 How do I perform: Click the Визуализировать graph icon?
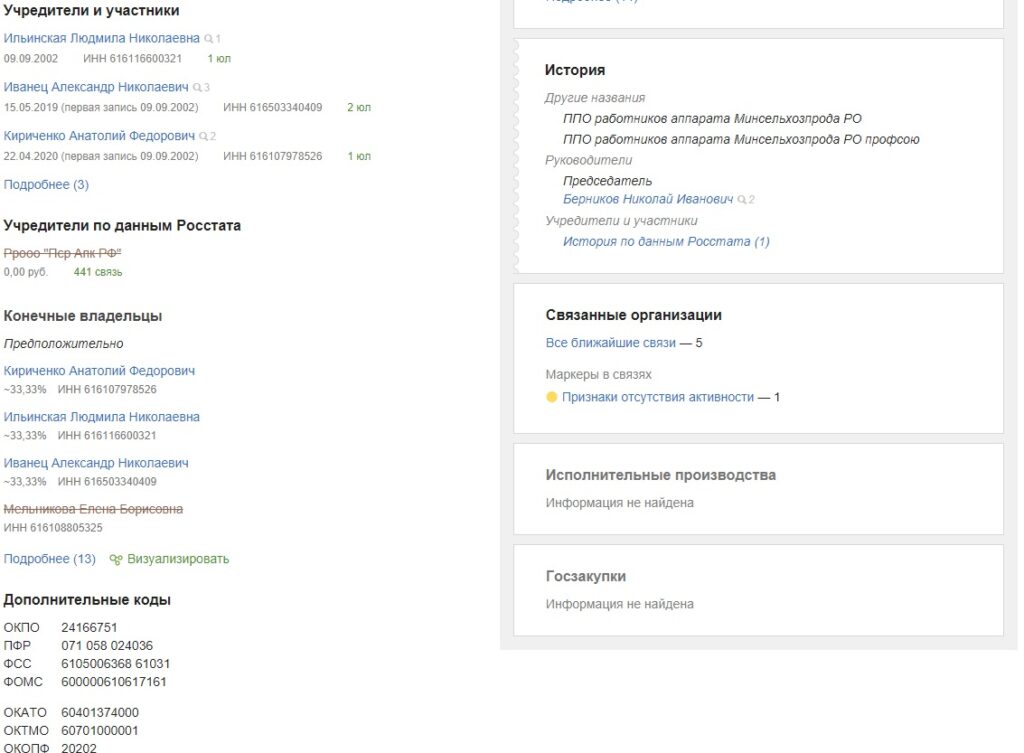coord(116,560)
